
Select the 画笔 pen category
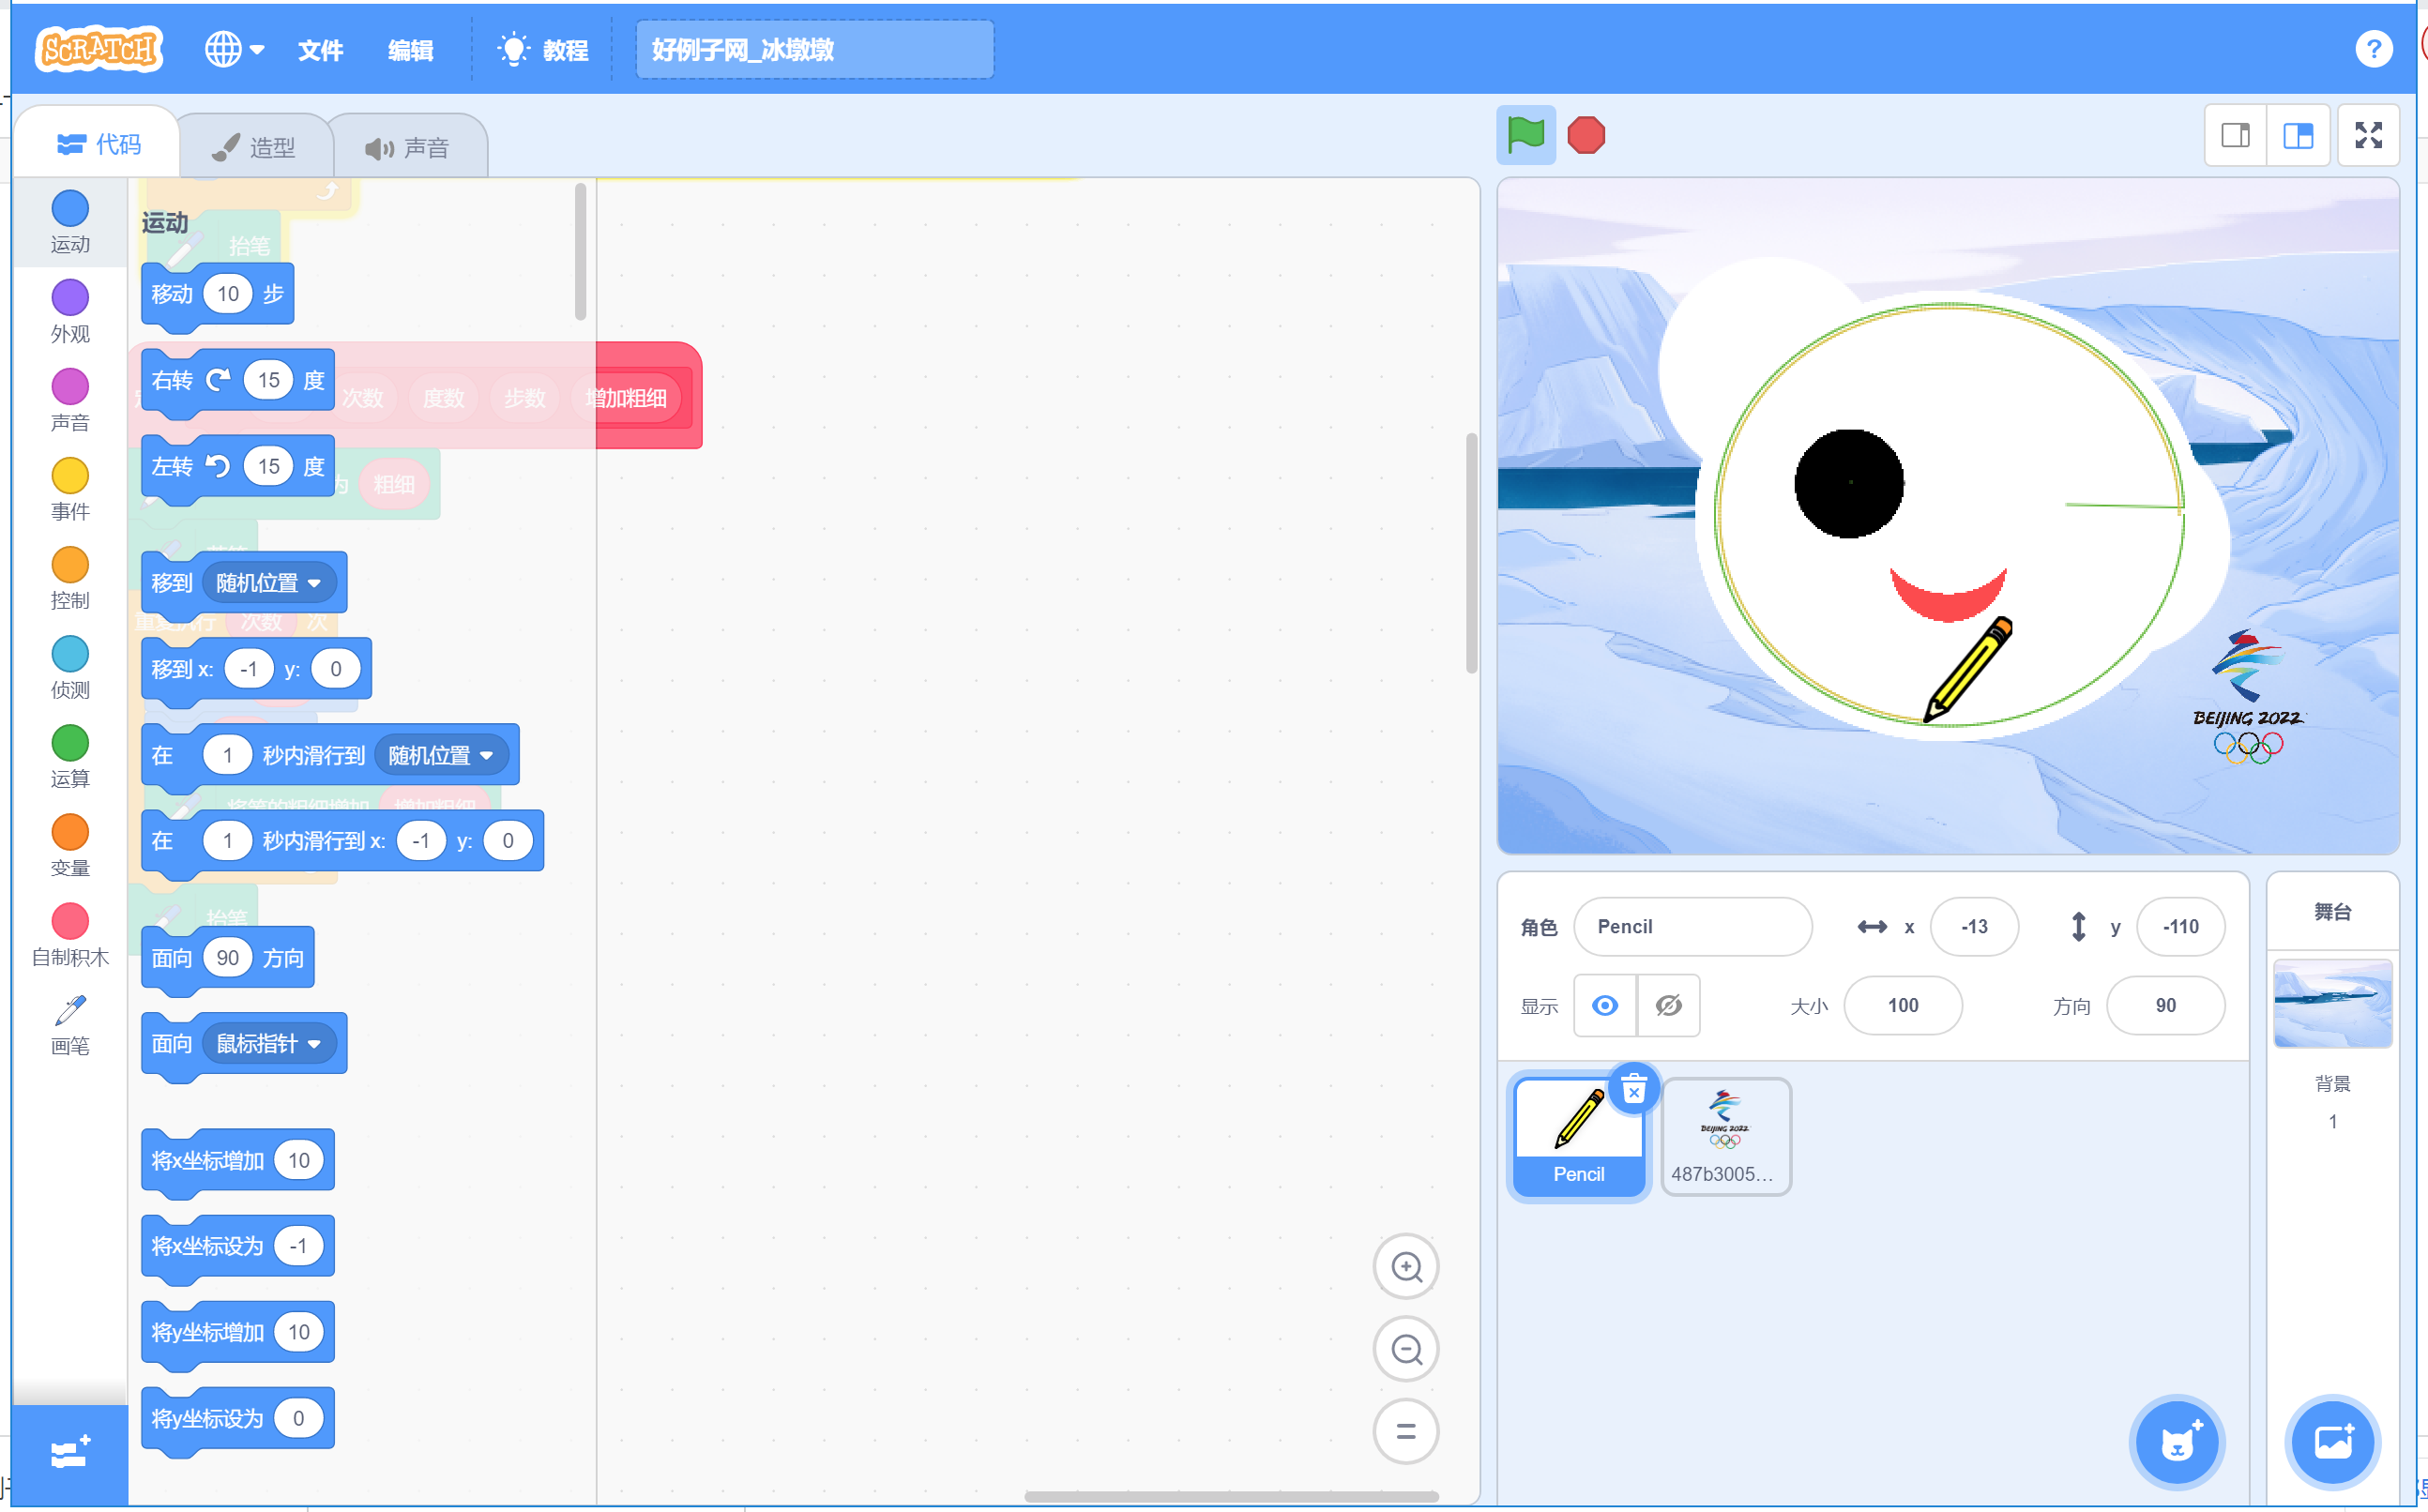[70, 1024]
